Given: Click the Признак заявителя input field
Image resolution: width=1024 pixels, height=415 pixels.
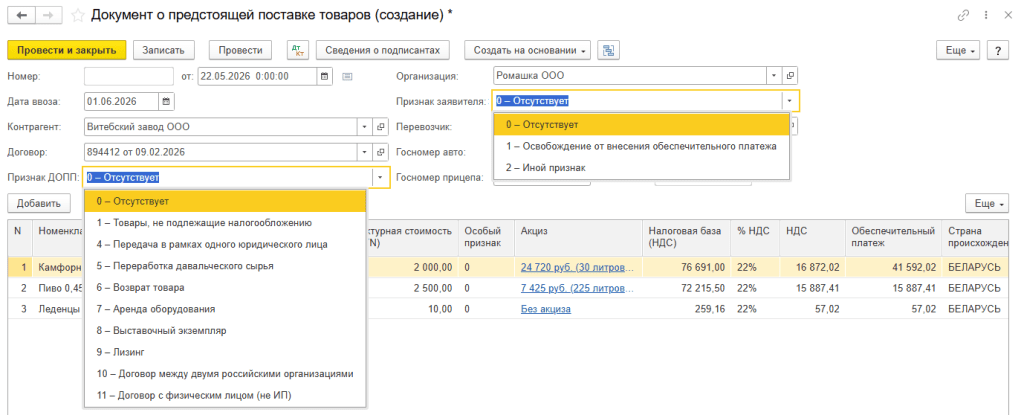Looking at the screenshot, I should pyautogui.click(x=637, y=101).
